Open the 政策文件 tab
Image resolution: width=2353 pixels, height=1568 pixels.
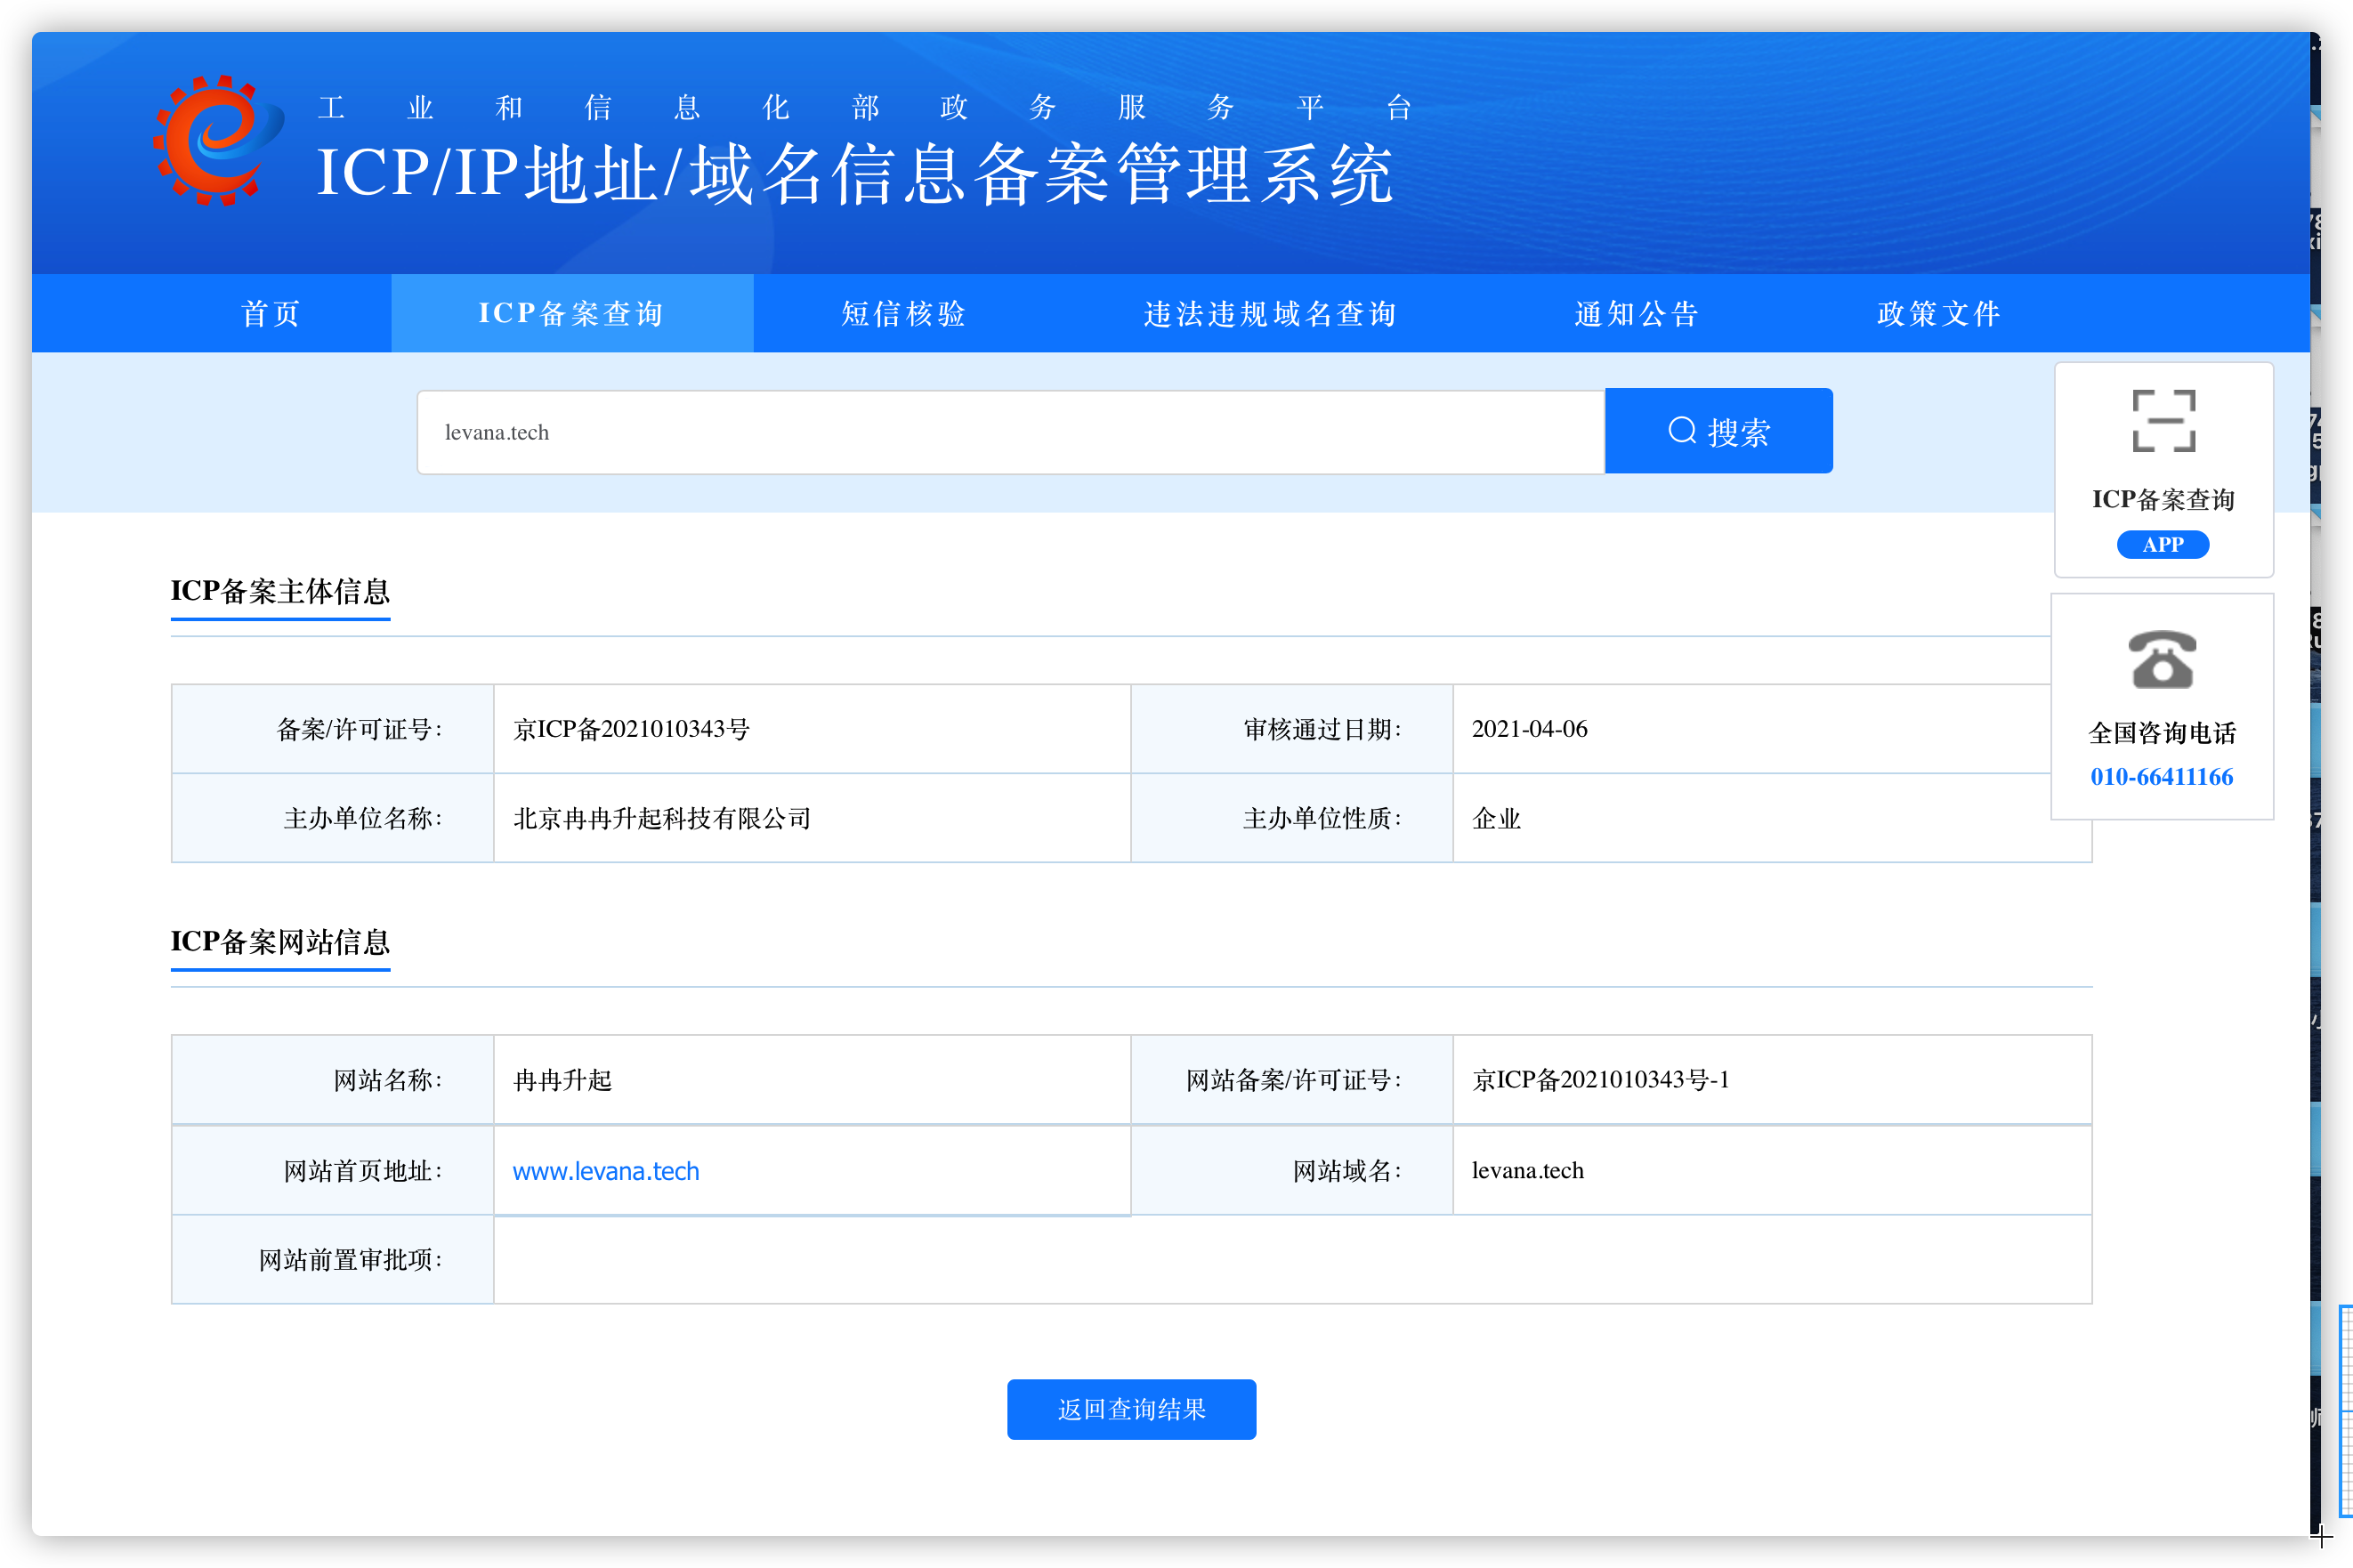[x=1939, y=314]
